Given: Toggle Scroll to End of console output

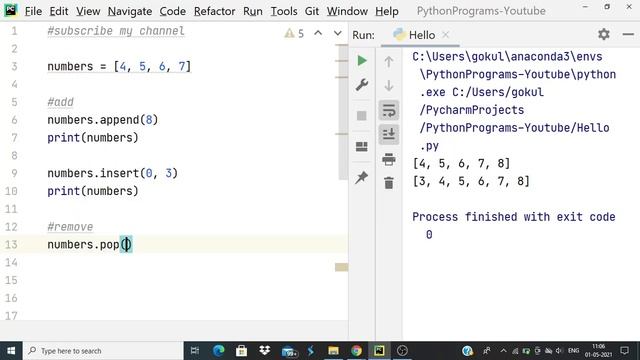Looking at the screenshot, I should click(389, 134).
